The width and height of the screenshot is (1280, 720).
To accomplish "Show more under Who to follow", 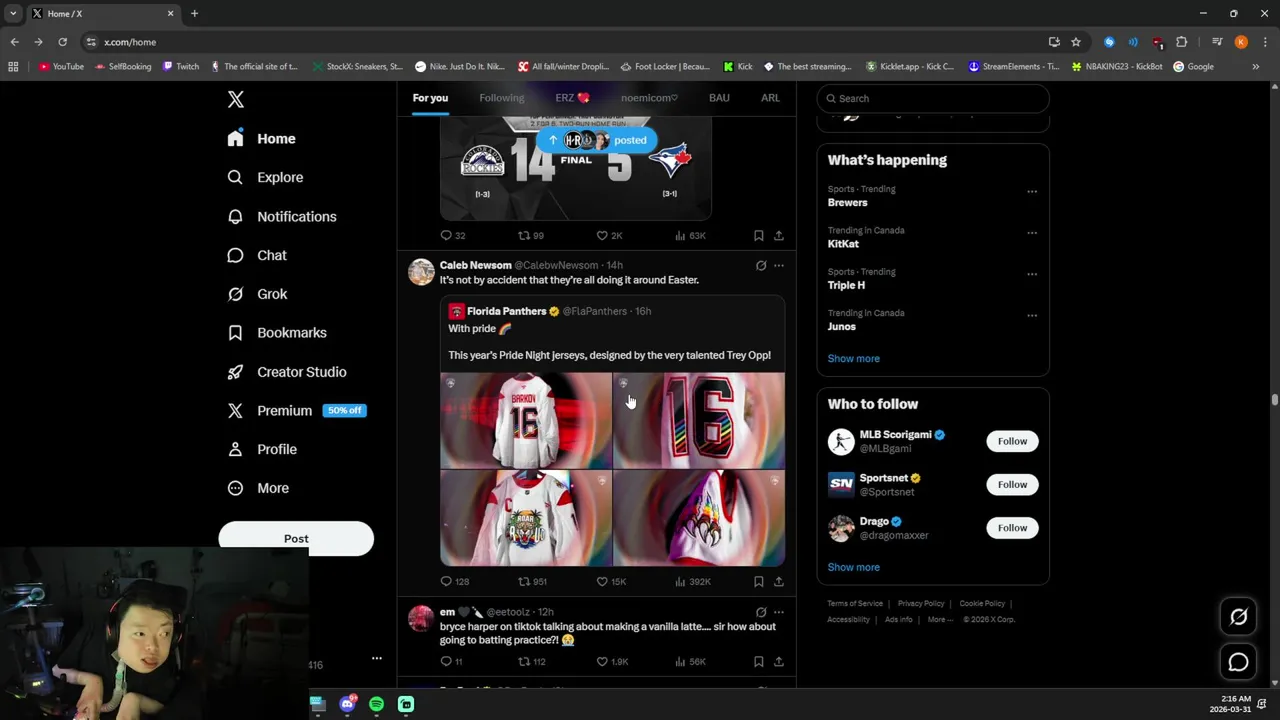I will (853, 567).
